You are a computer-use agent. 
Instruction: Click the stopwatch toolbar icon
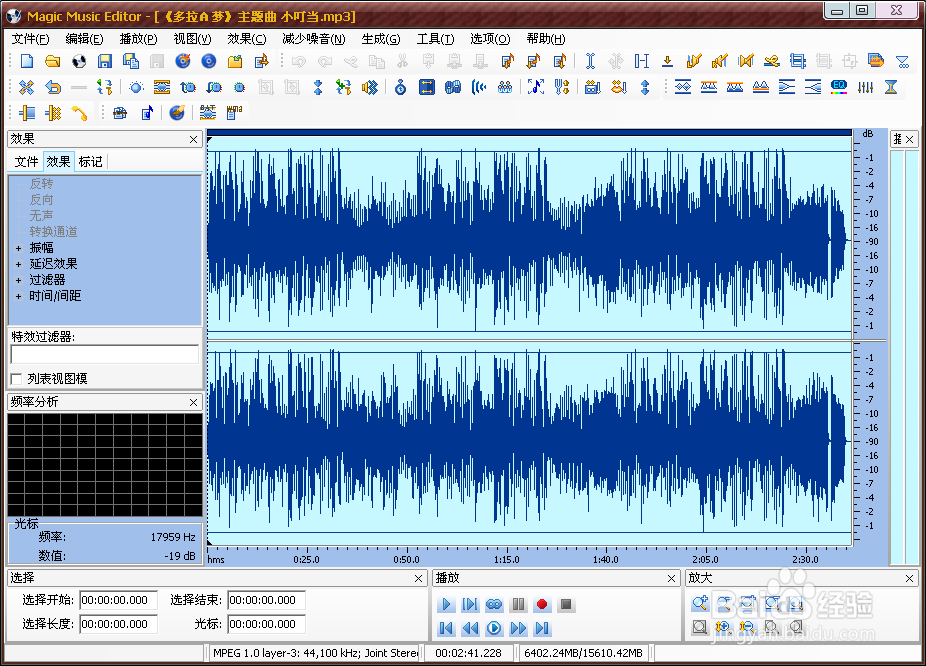tap(400, 87)
